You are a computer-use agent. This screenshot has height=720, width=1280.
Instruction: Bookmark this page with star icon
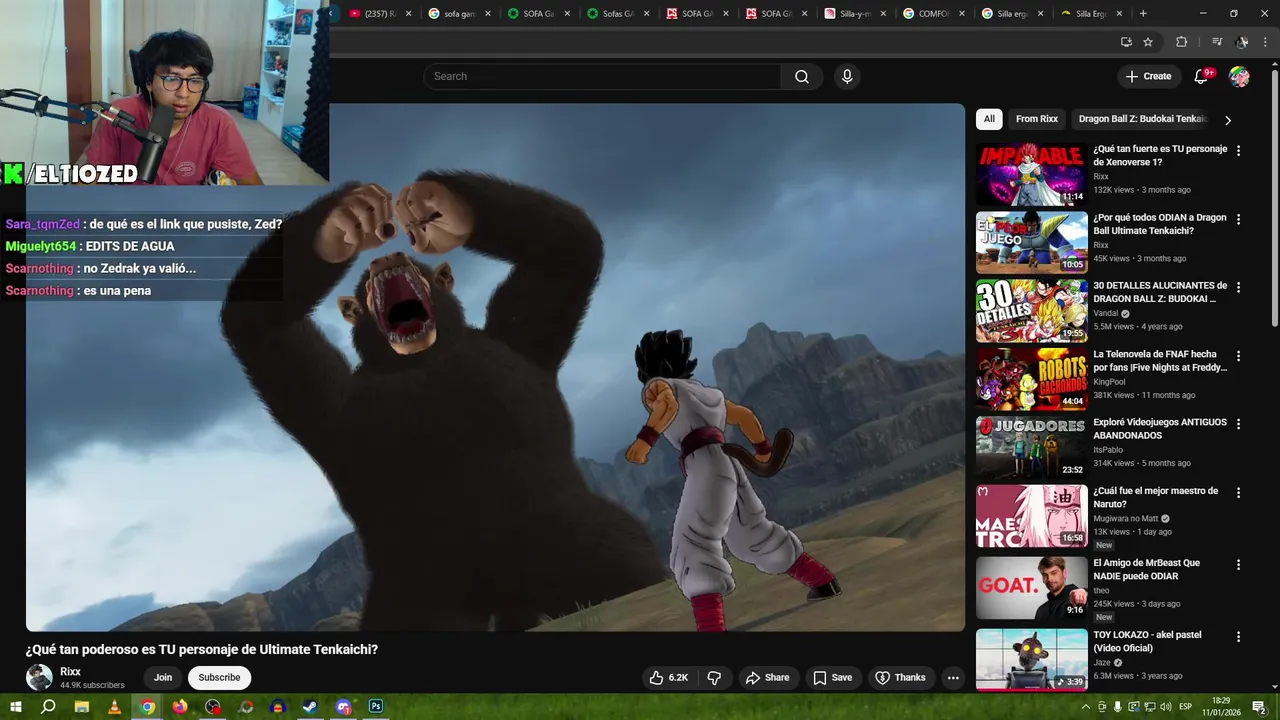(1148, 42)
